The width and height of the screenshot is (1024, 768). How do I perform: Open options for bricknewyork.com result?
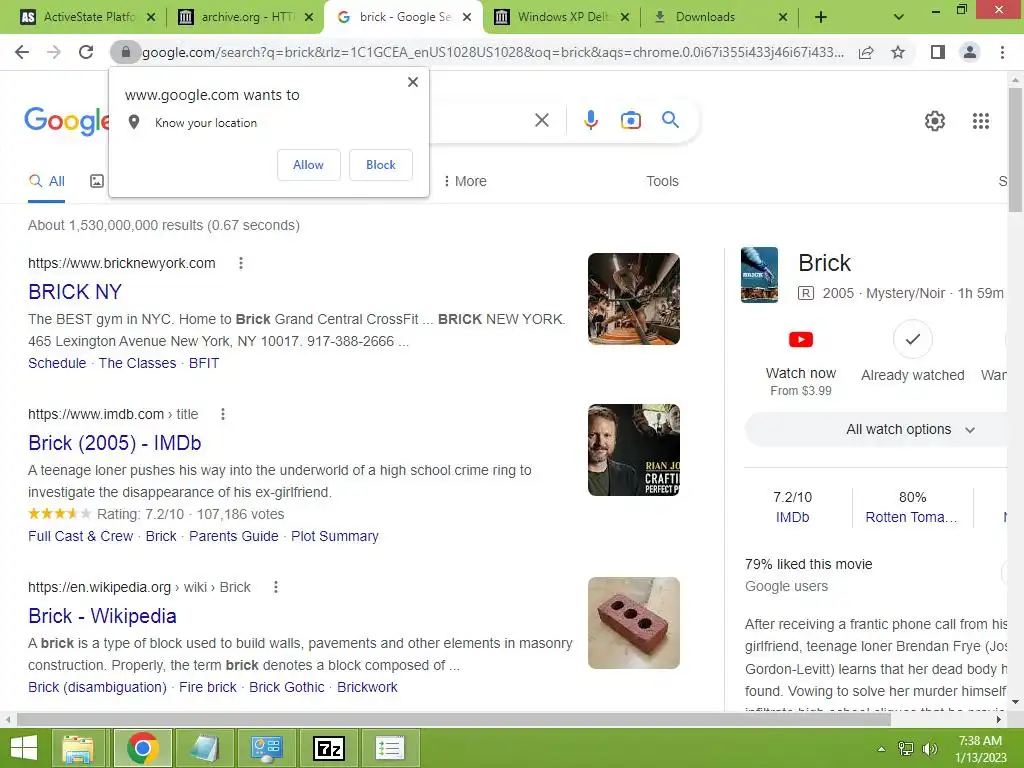tap(241, 263)
